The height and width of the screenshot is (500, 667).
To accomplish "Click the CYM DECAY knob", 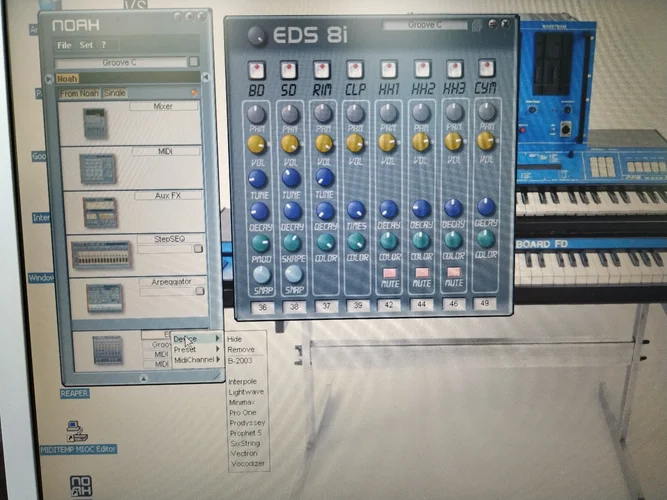I will point(486,207).
